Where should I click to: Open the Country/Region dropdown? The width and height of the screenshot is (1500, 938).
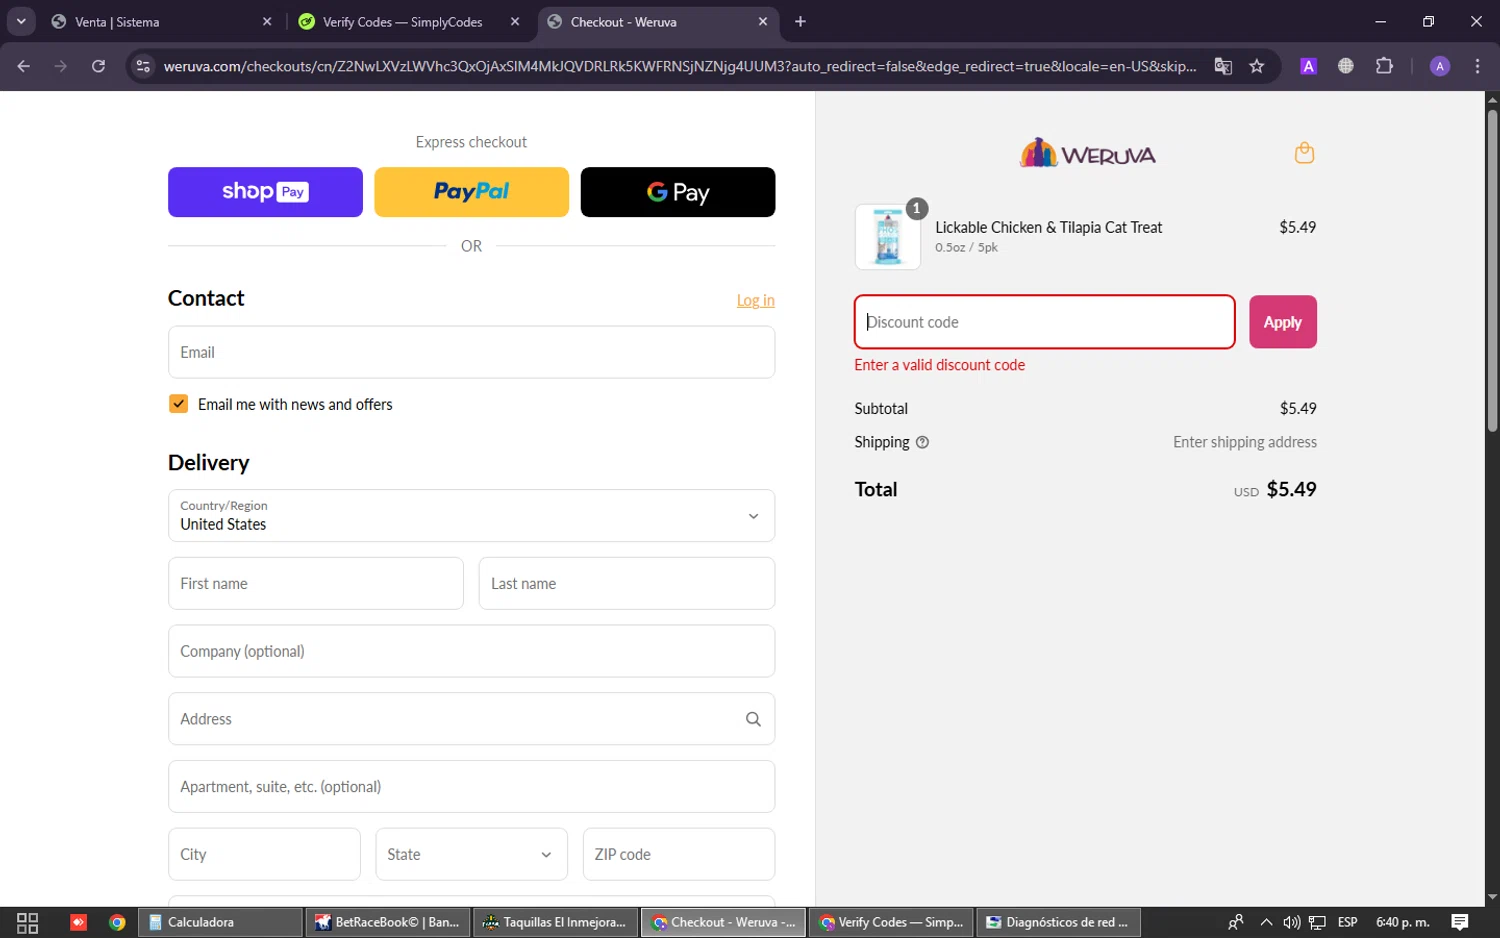pyautogui.click(x=471, y=516)
